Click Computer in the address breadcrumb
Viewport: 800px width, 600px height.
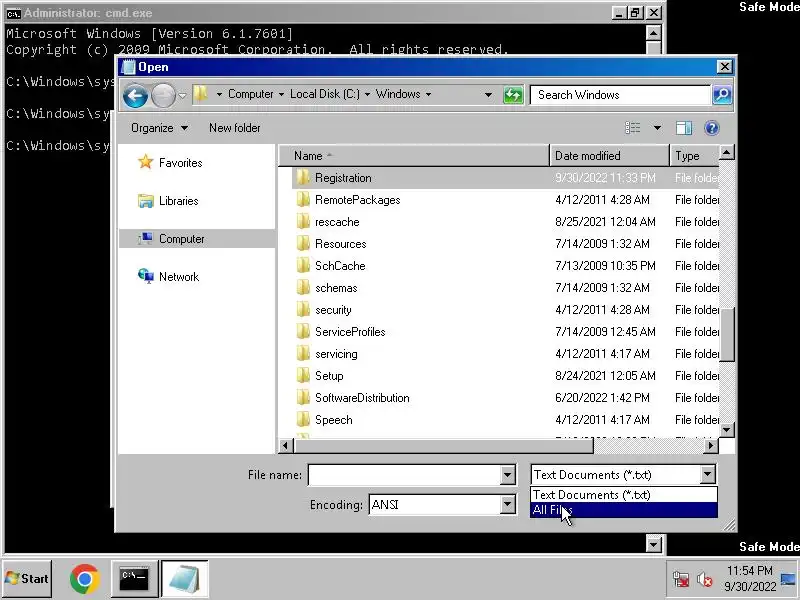tap(251, 94)
